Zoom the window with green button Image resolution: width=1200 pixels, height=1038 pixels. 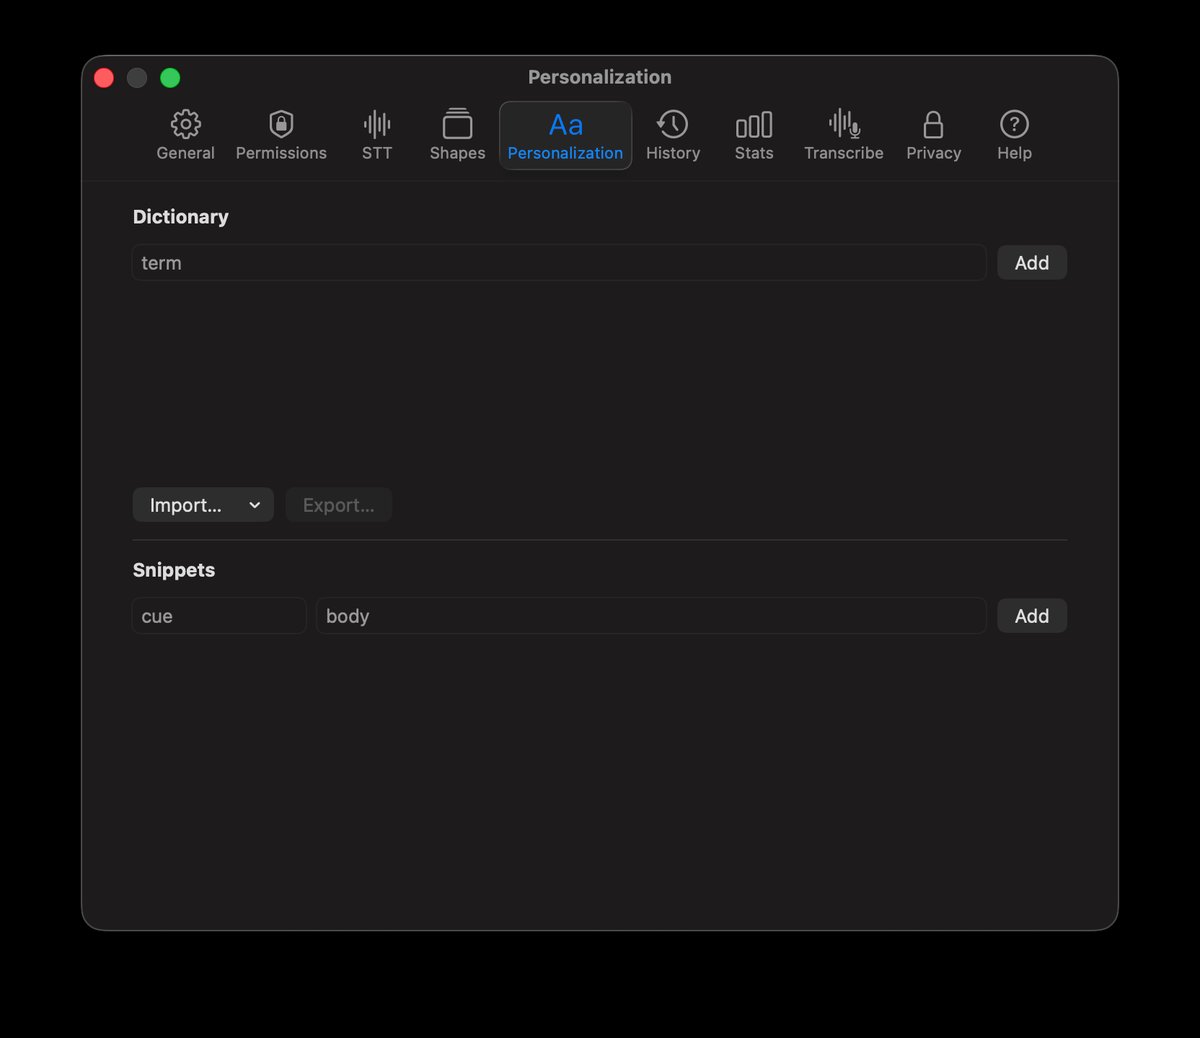pyautogui.click(x=170, y=78)
